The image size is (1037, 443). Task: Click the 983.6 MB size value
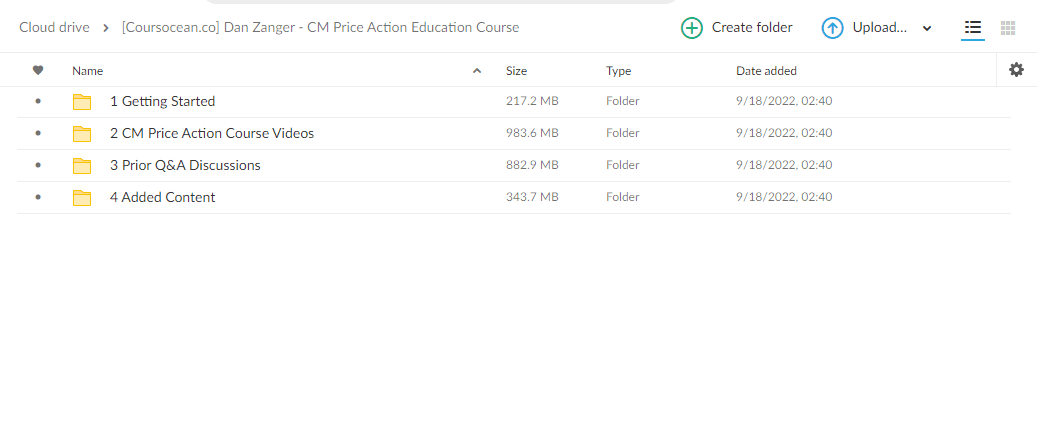pos(532,134)
